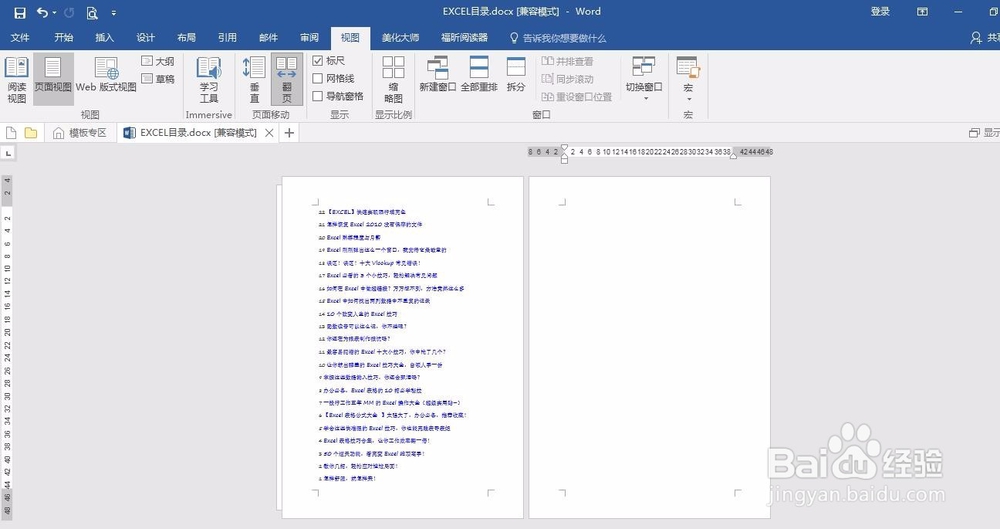The width and height of the screenshot is (1000, 529).
Task: Select 页面视图 print layout
Action: coord(53,79)
